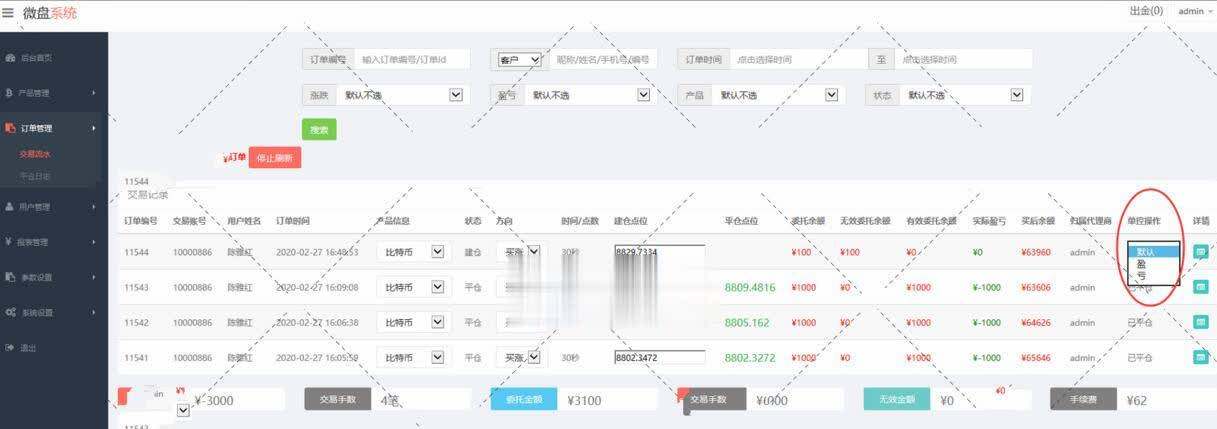Open the 客户 type dropdown
This screenshot has width=1217, height=429.
coord(520,60)
